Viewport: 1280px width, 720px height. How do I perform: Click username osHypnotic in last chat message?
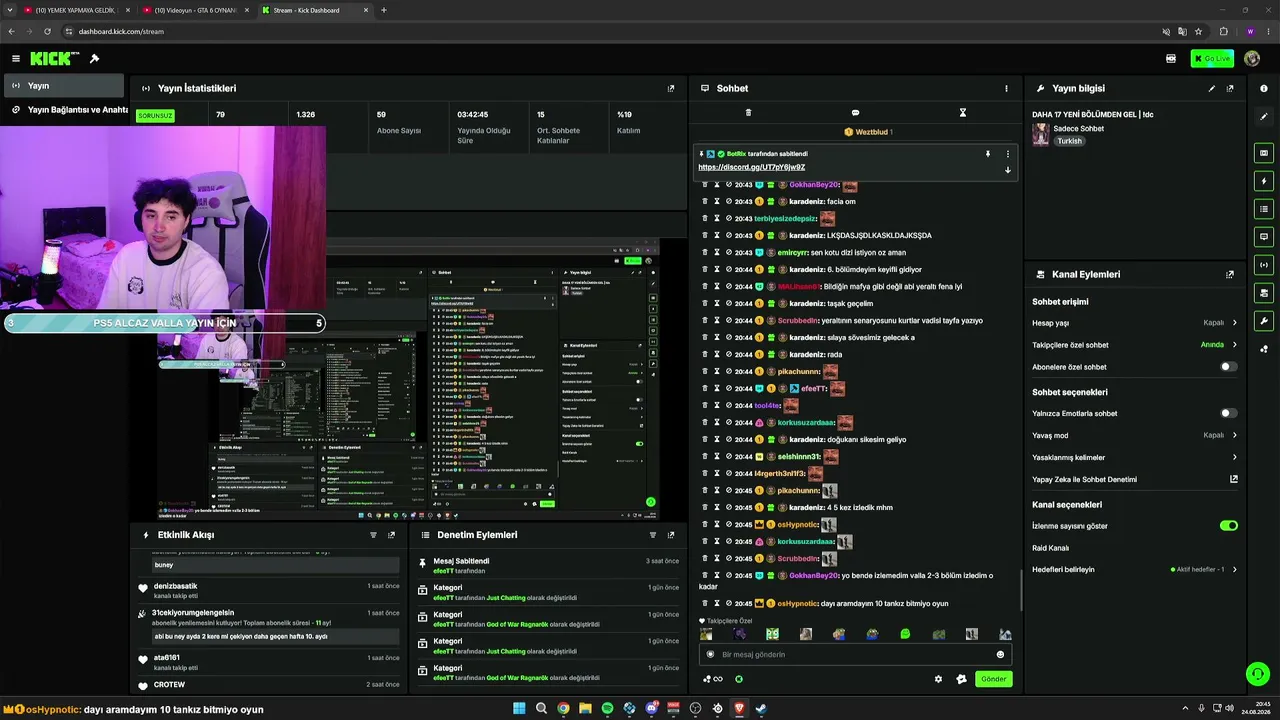pos(798,603)
